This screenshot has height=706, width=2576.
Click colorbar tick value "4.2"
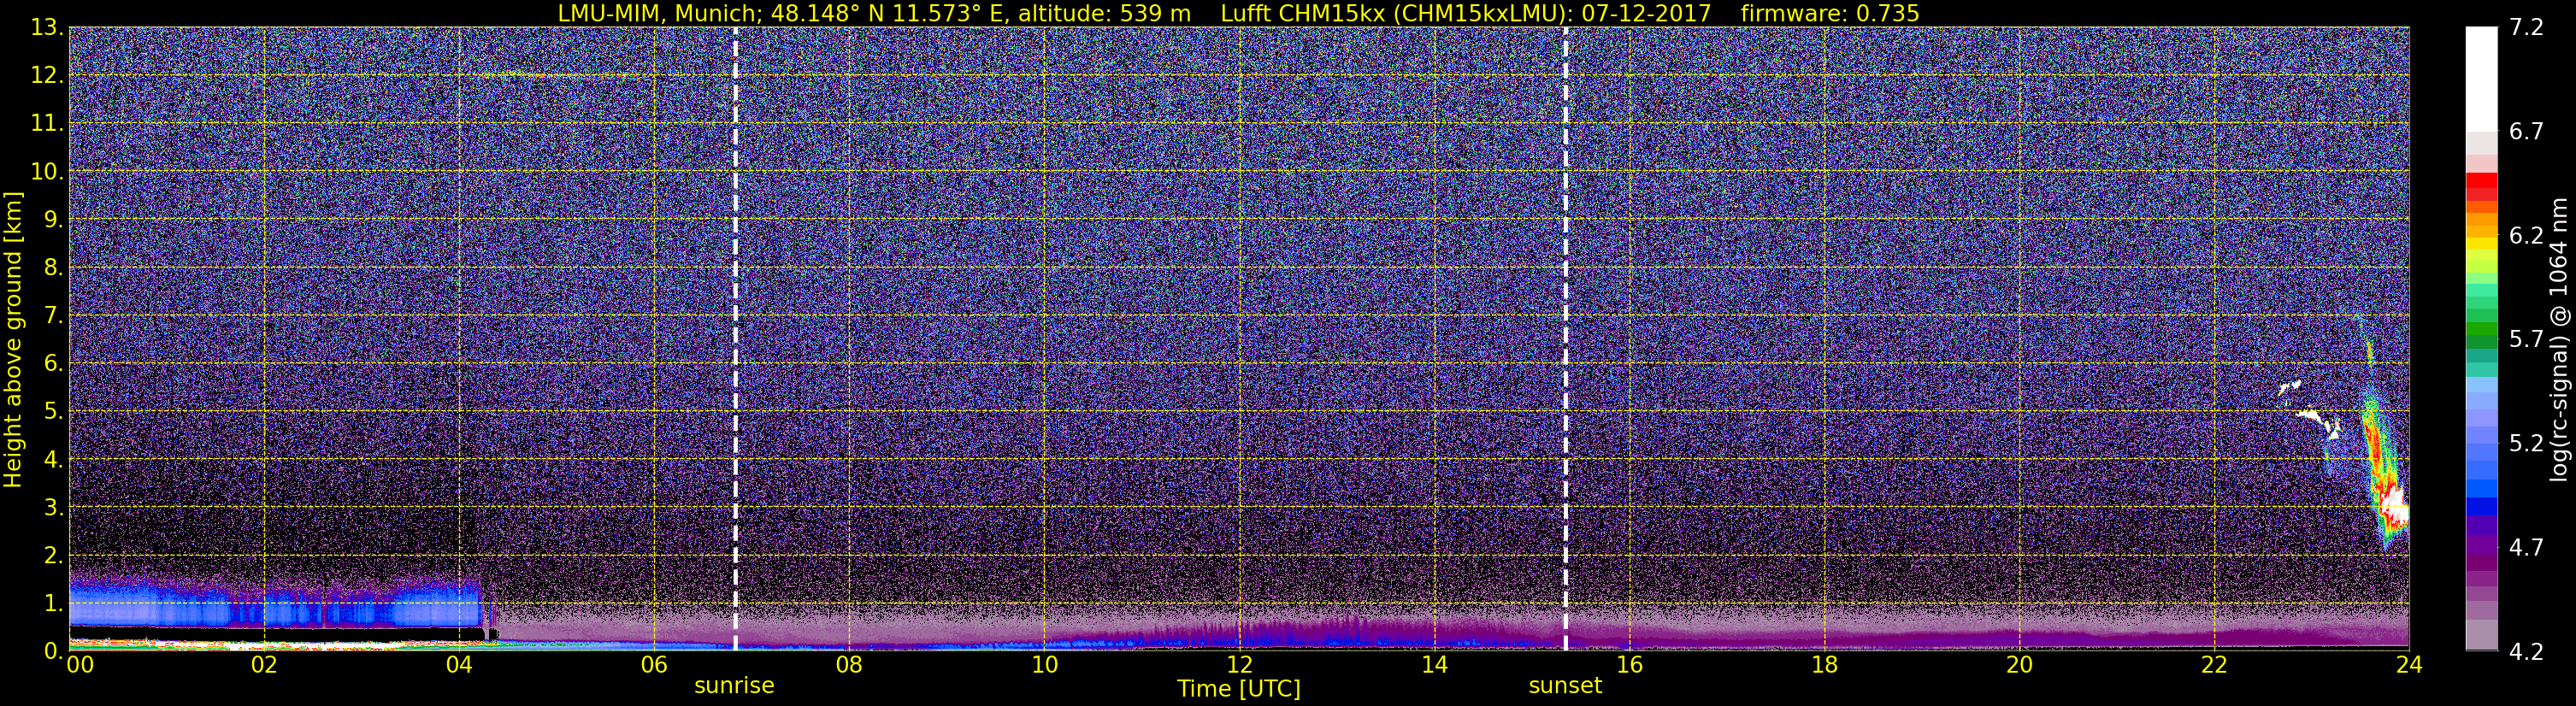2526,652
